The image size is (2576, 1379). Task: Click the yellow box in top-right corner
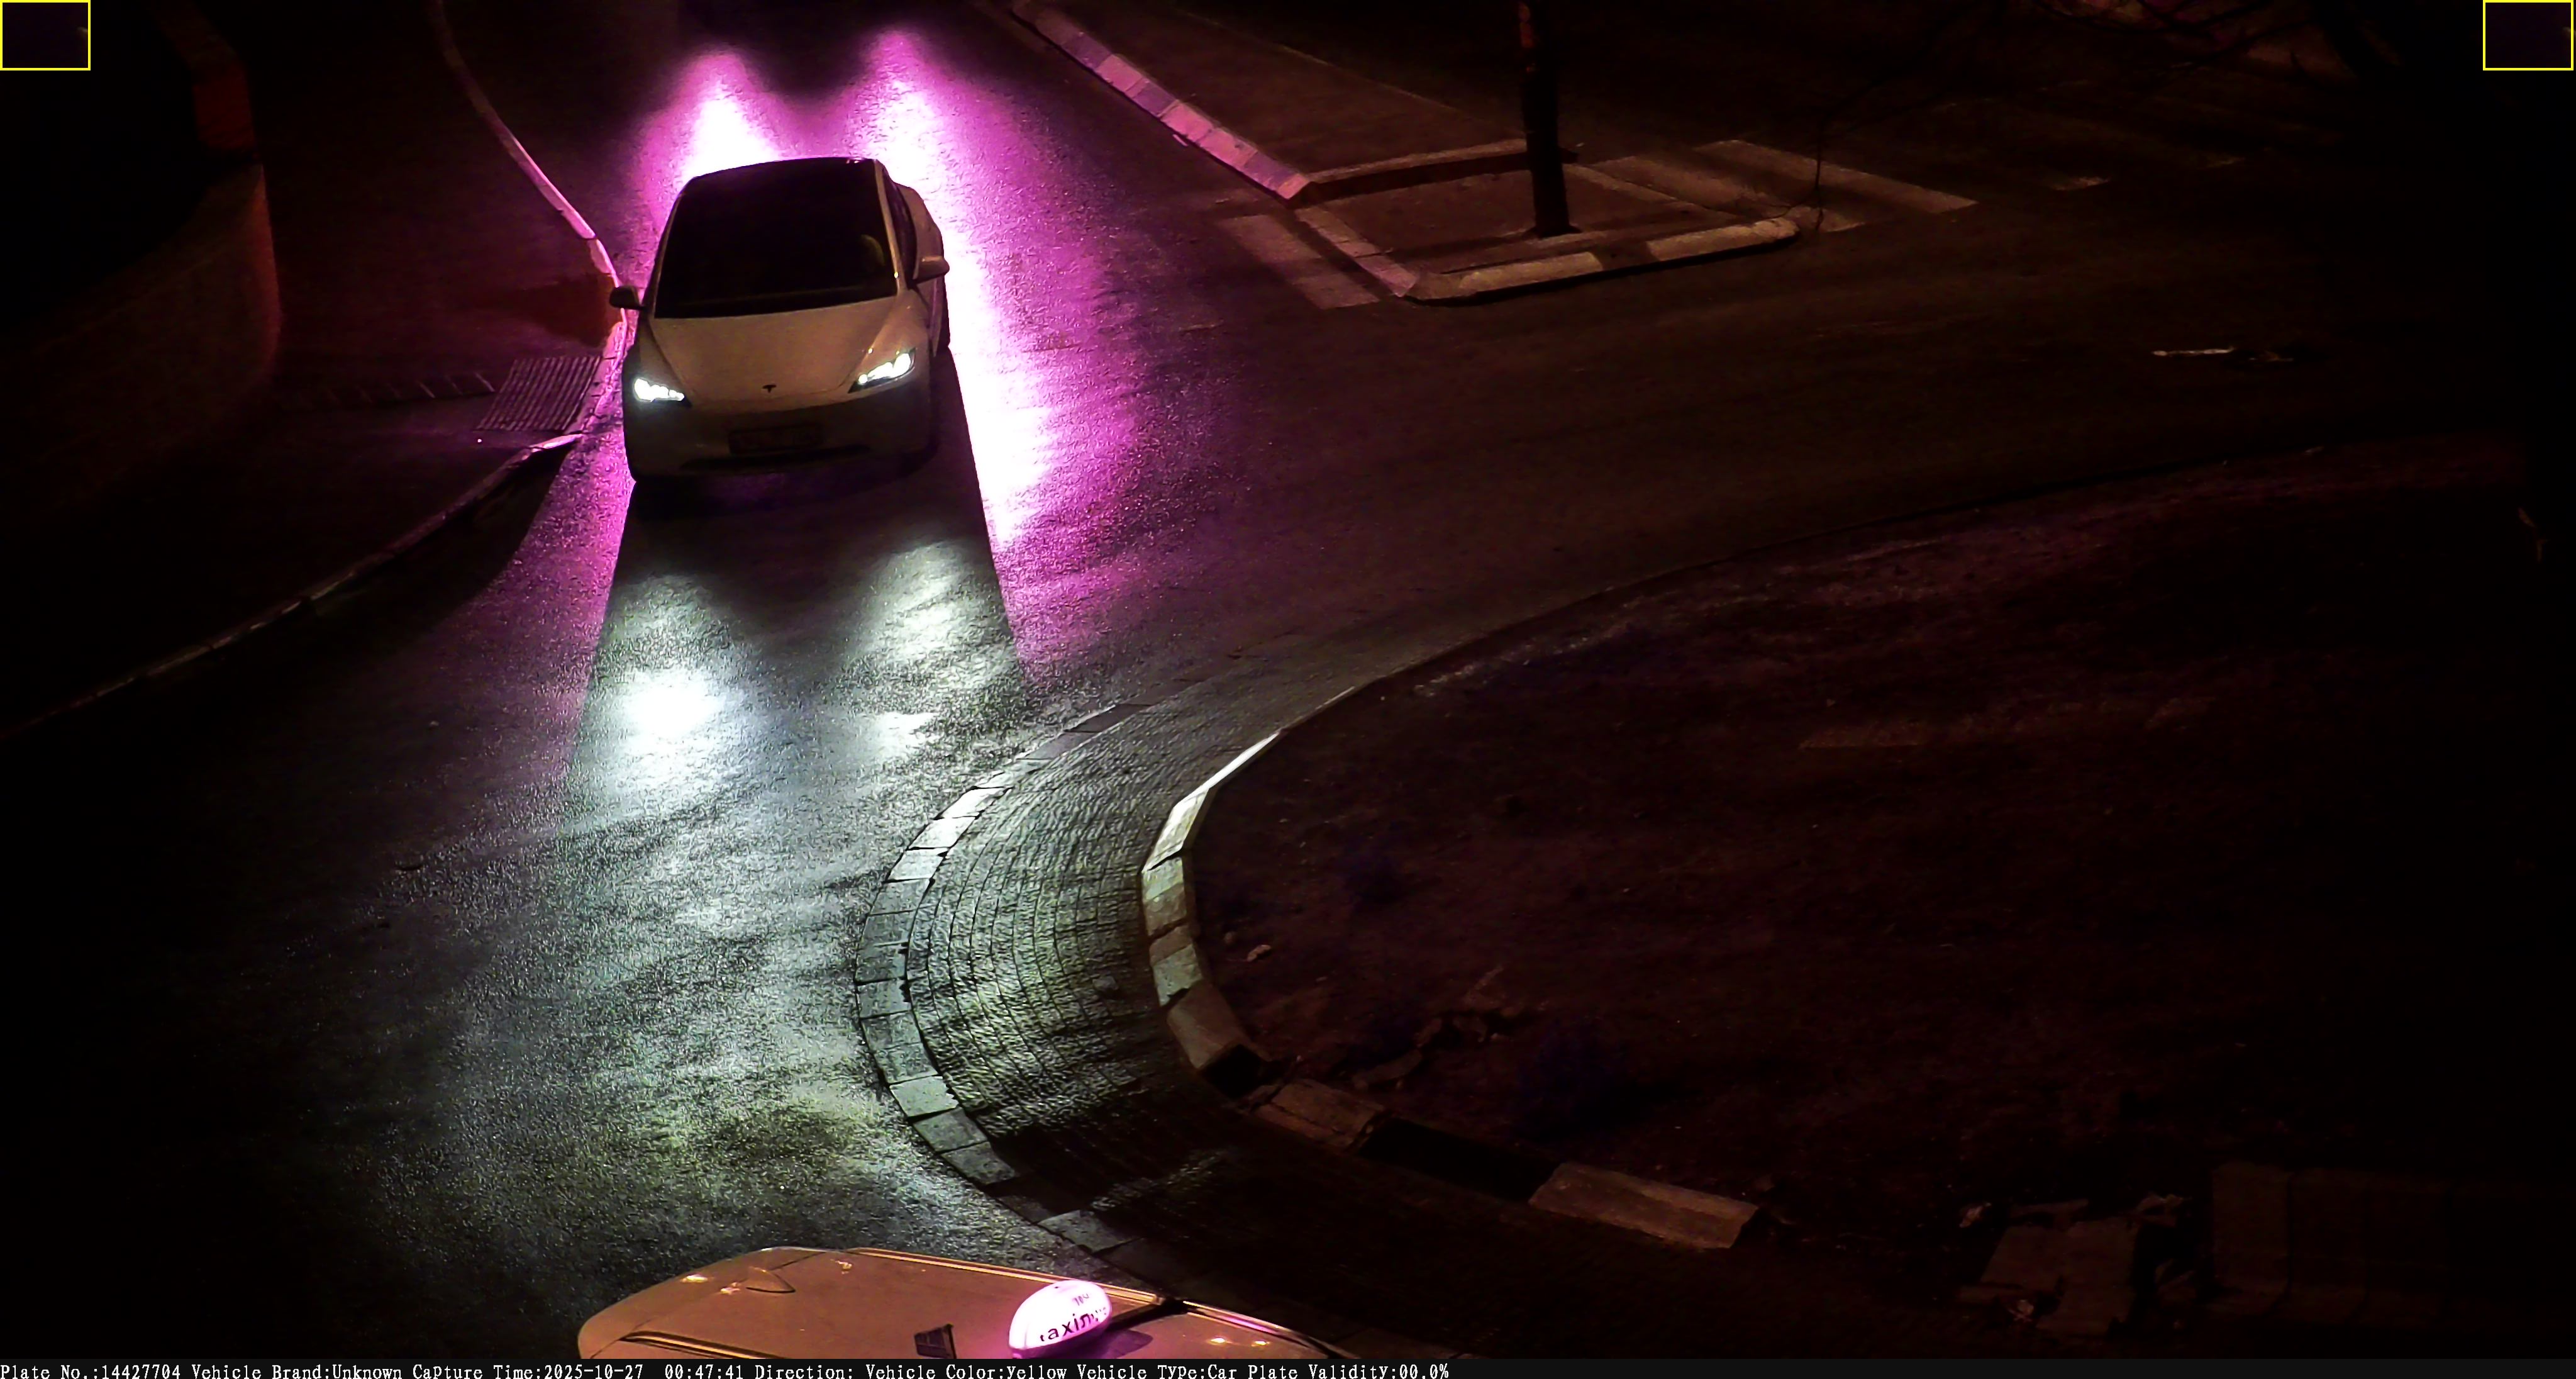(2527, 35)
